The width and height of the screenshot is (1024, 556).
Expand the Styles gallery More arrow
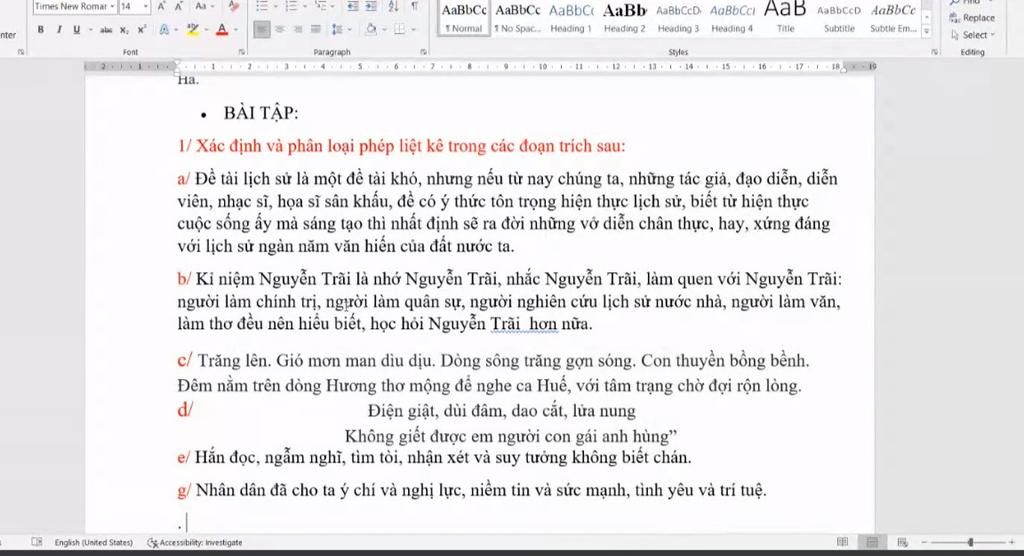(927, 31)
